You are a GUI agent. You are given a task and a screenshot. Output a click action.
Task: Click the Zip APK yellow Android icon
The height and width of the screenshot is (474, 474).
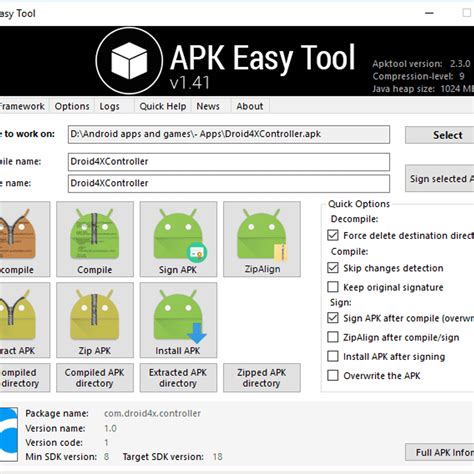point(95,315)
